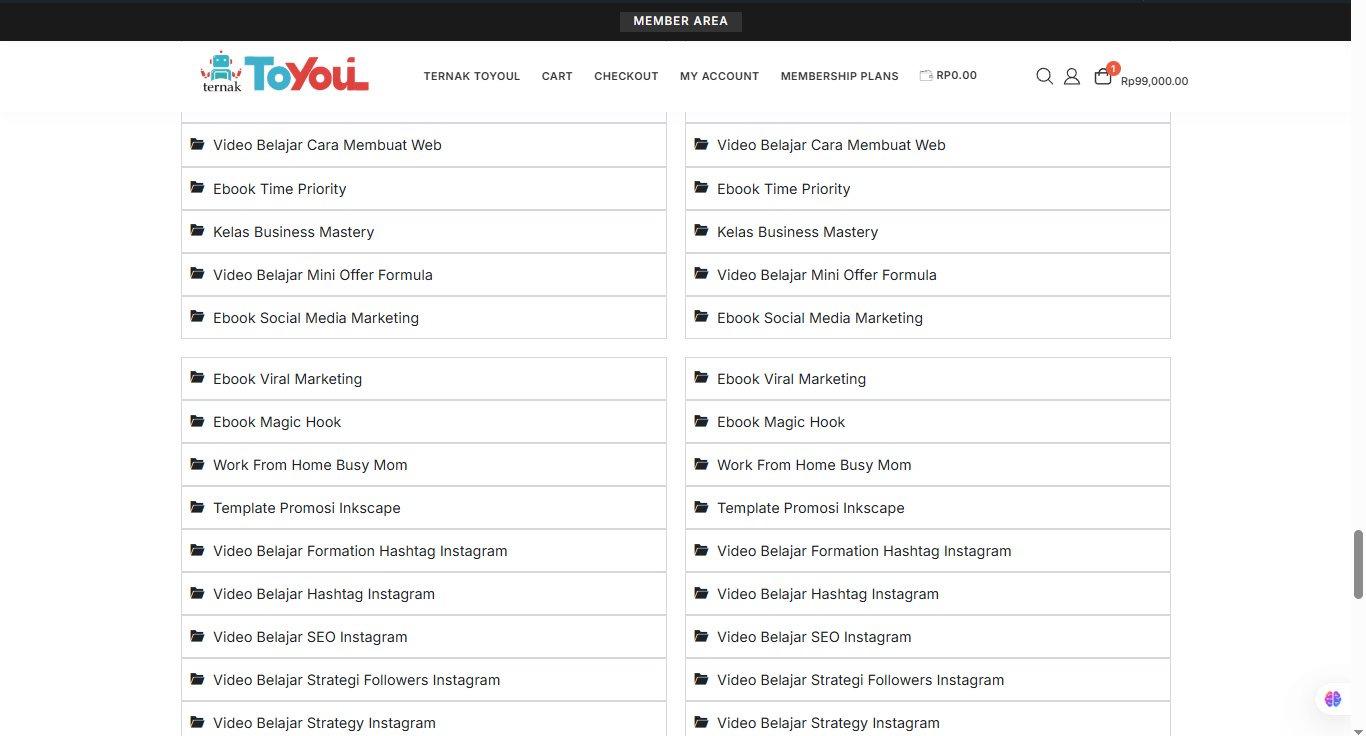Open Video Belajar Hashtag Instagram, right list
Viewport: 1366px width, 736px height.
(x=828, y=594)
